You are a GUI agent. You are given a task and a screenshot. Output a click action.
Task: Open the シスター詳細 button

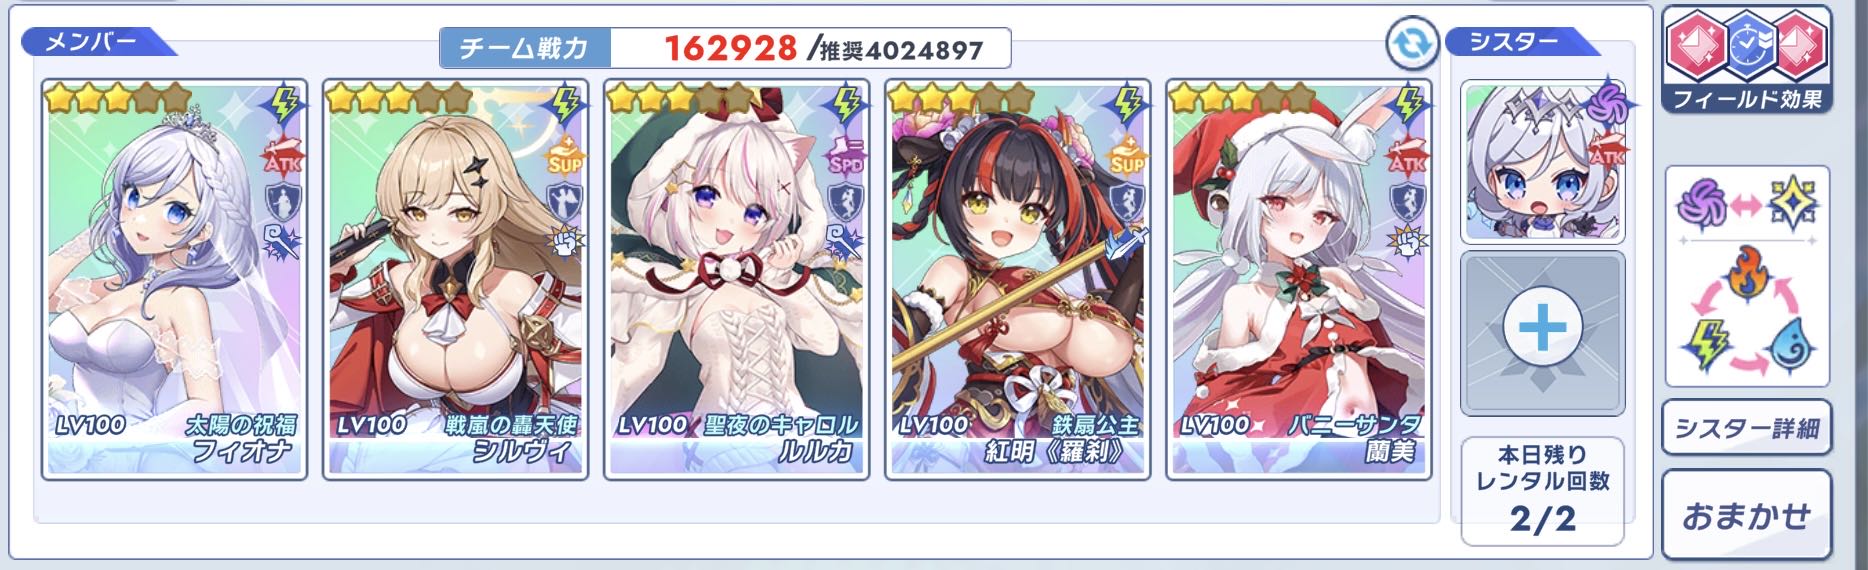pos(1746,429)
